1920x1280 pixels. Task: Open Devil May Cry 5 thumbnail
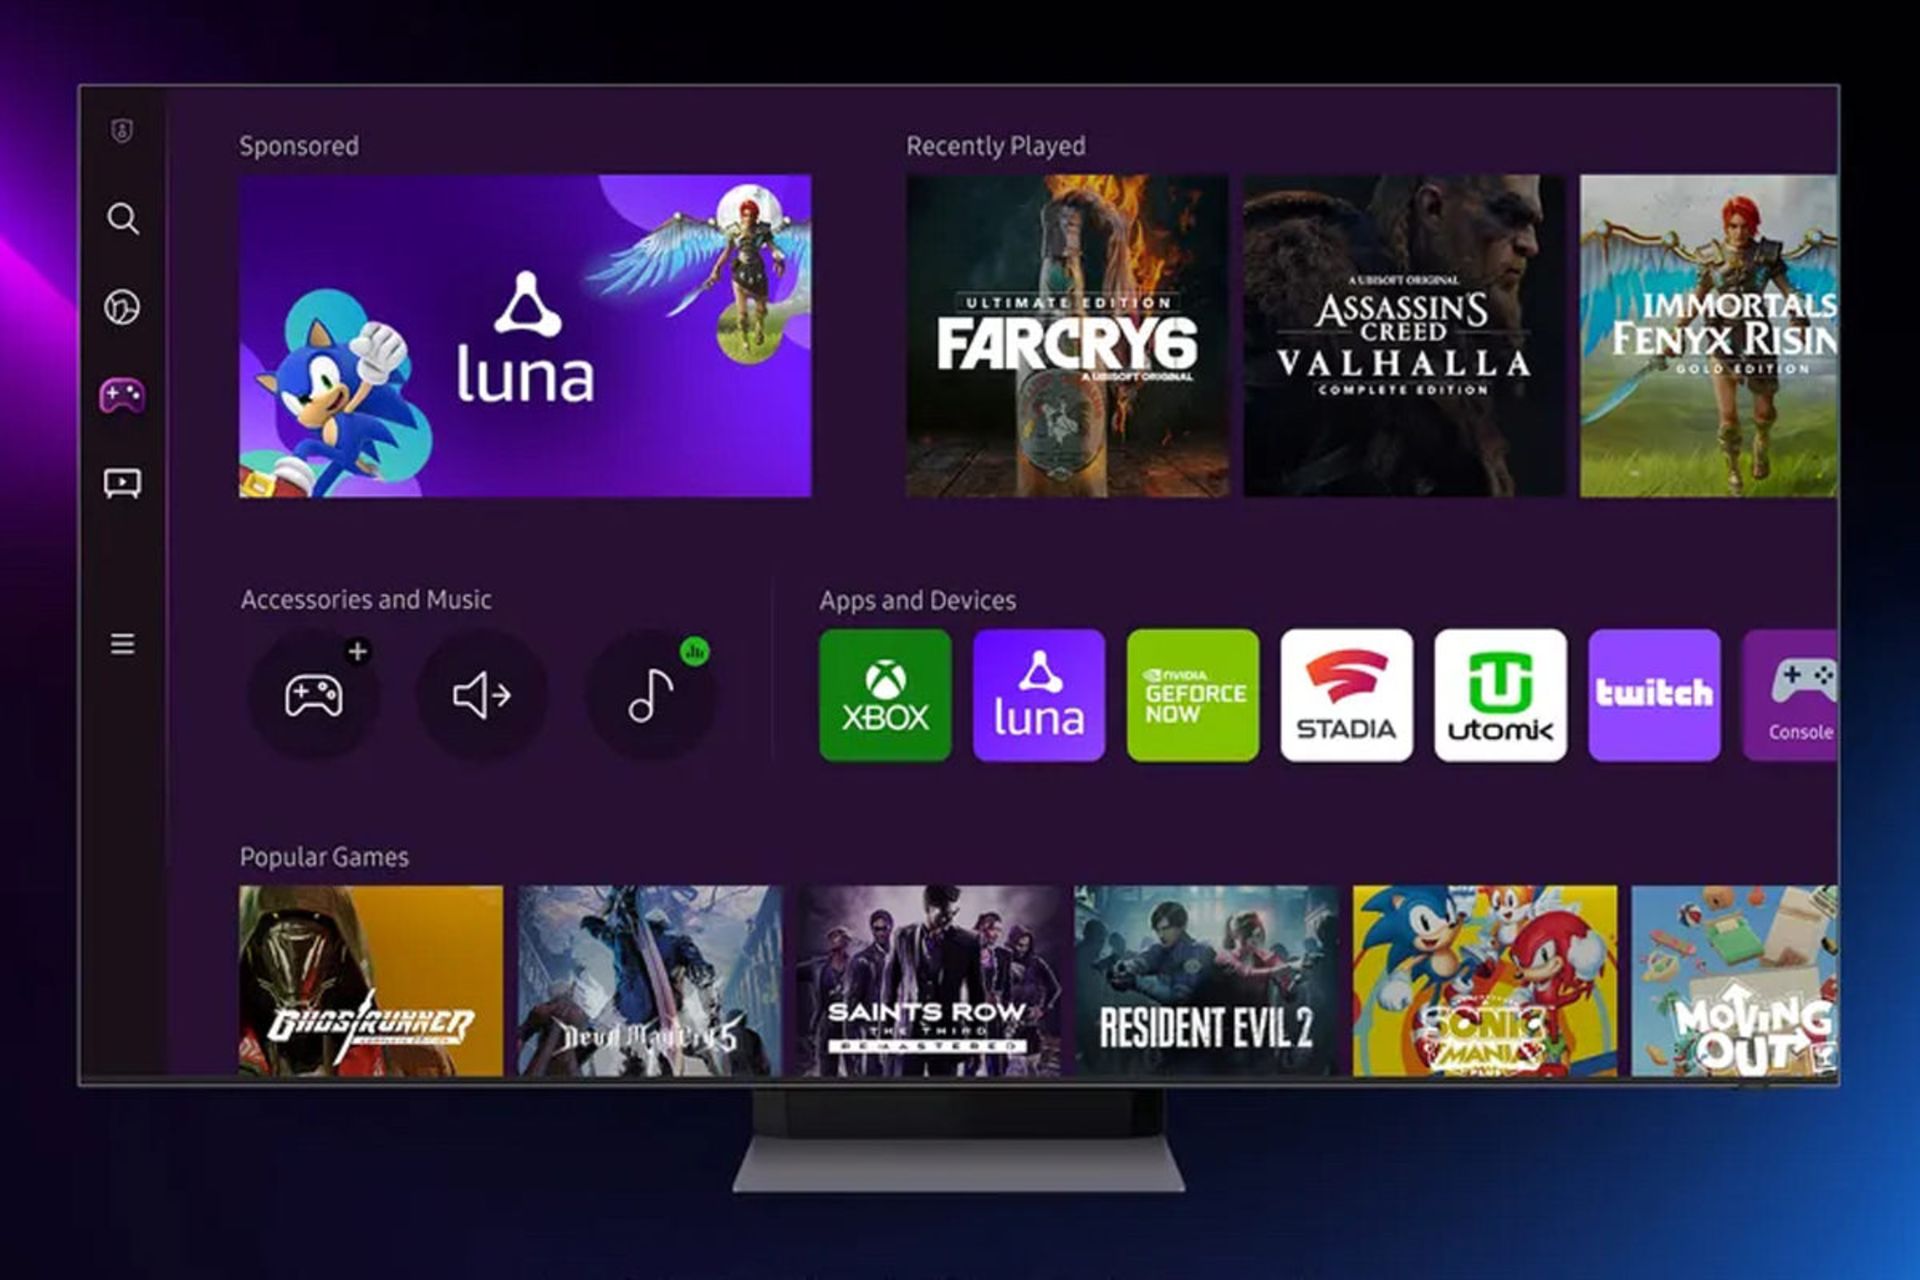649,981
